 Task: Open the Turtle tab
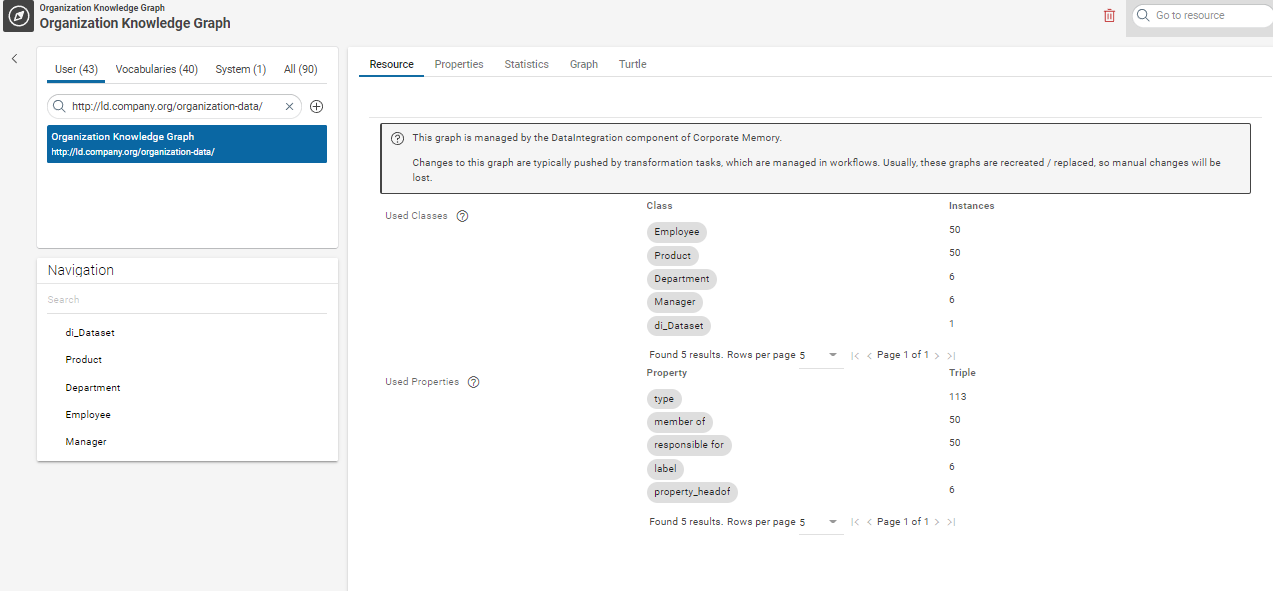coord(632,64)
